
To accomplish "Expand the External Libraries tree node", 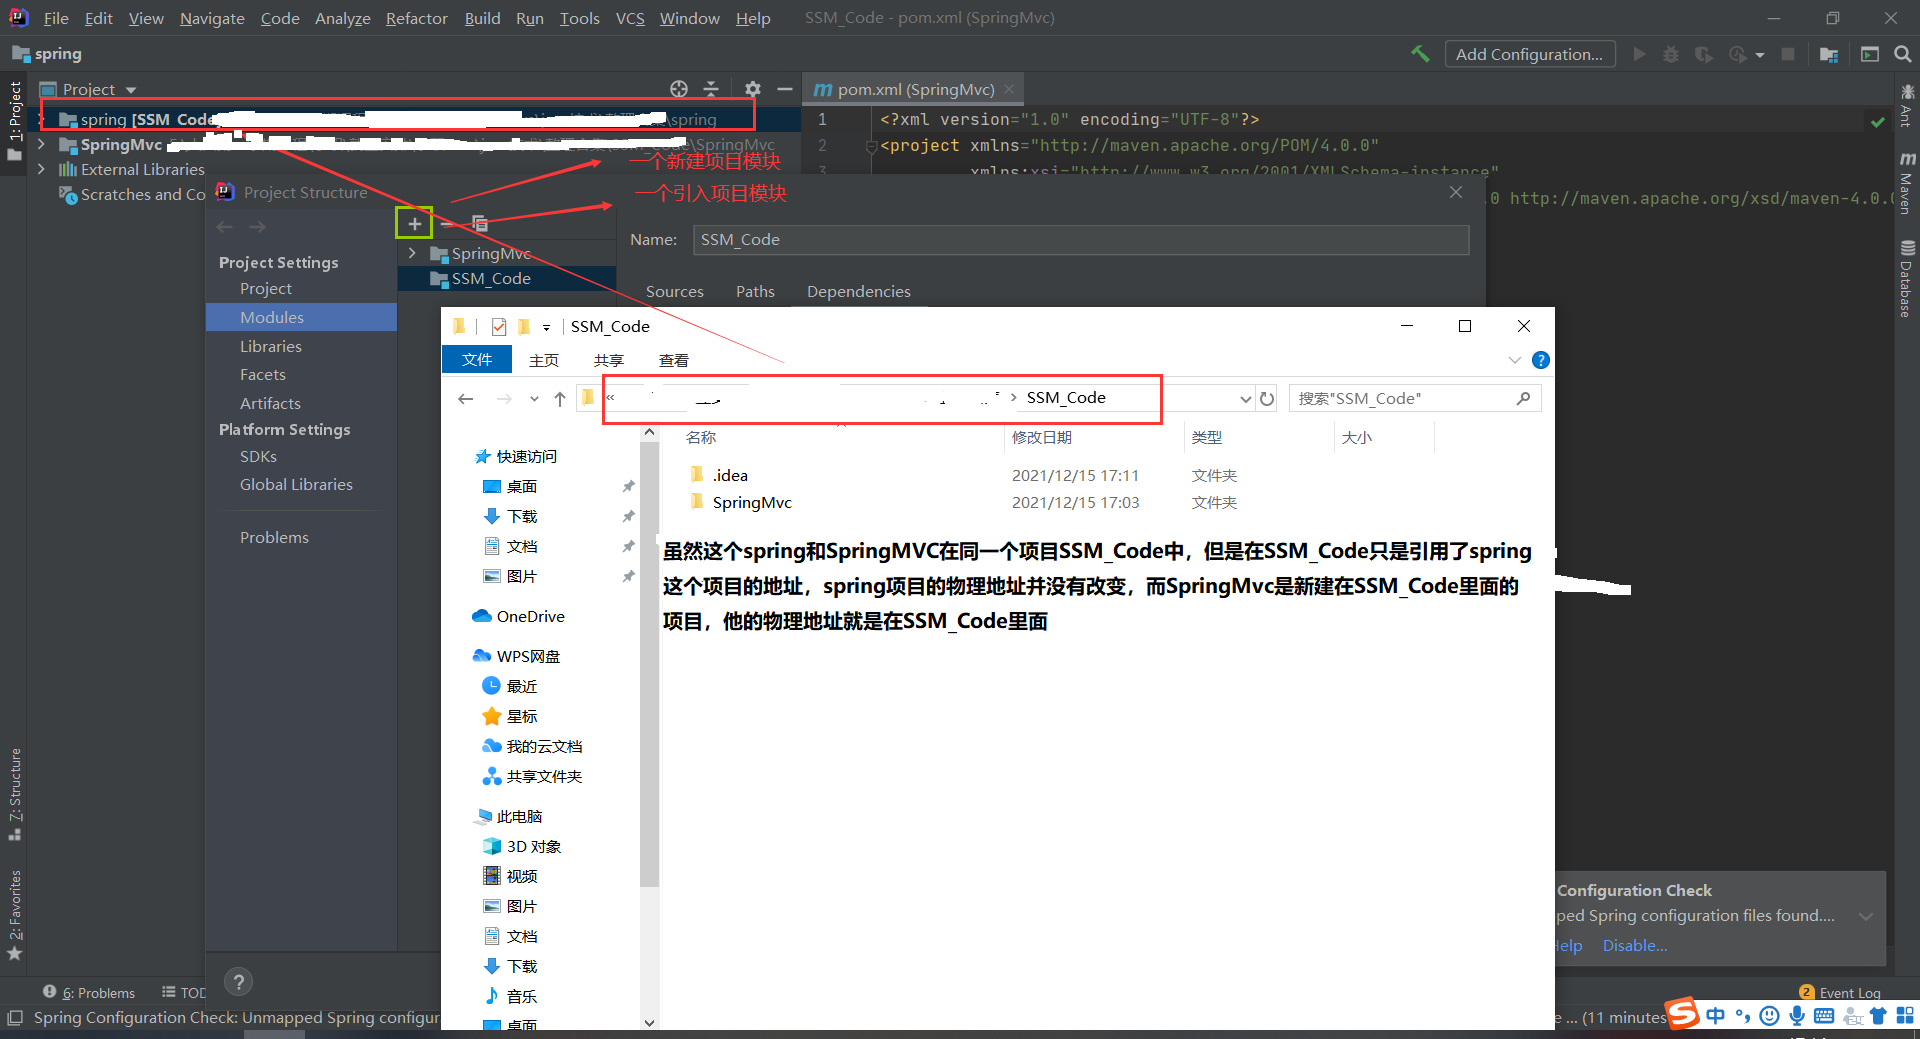I will click(41, 169).
